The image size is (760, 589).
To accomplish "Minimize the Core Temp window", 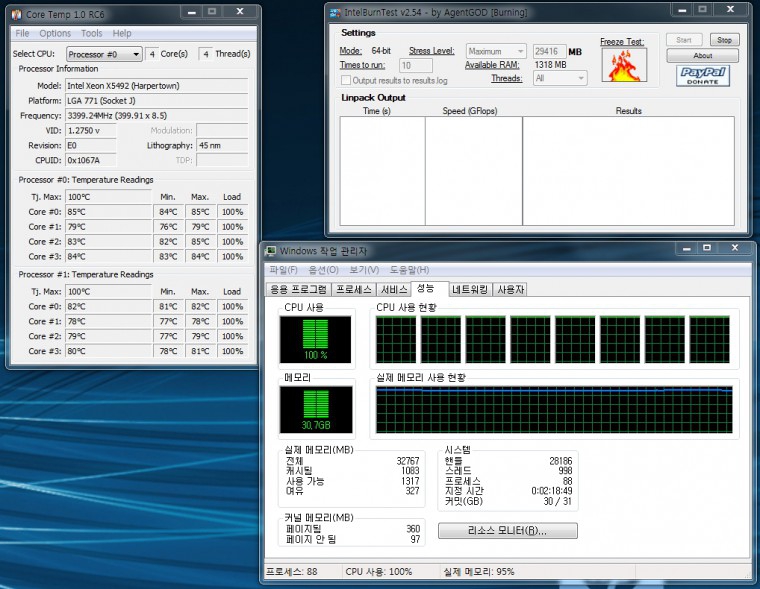I will click(x=192, y=12).
